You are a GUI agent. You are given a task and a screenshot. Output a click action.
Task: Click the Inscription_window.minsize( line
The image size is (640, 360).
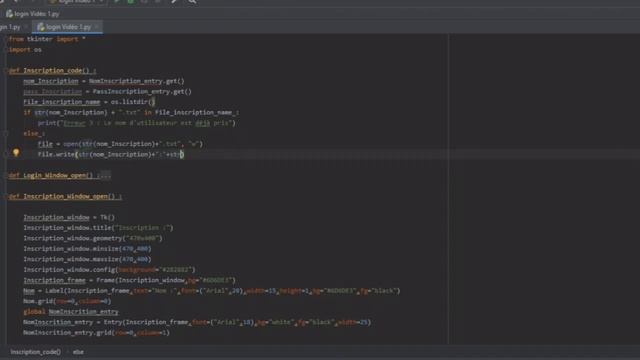click(87, 249)
